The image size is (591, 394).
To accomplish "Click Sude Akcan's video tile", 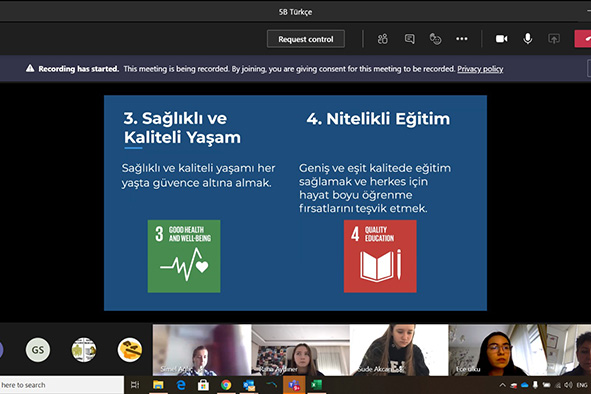I will (x=399, y=350).
